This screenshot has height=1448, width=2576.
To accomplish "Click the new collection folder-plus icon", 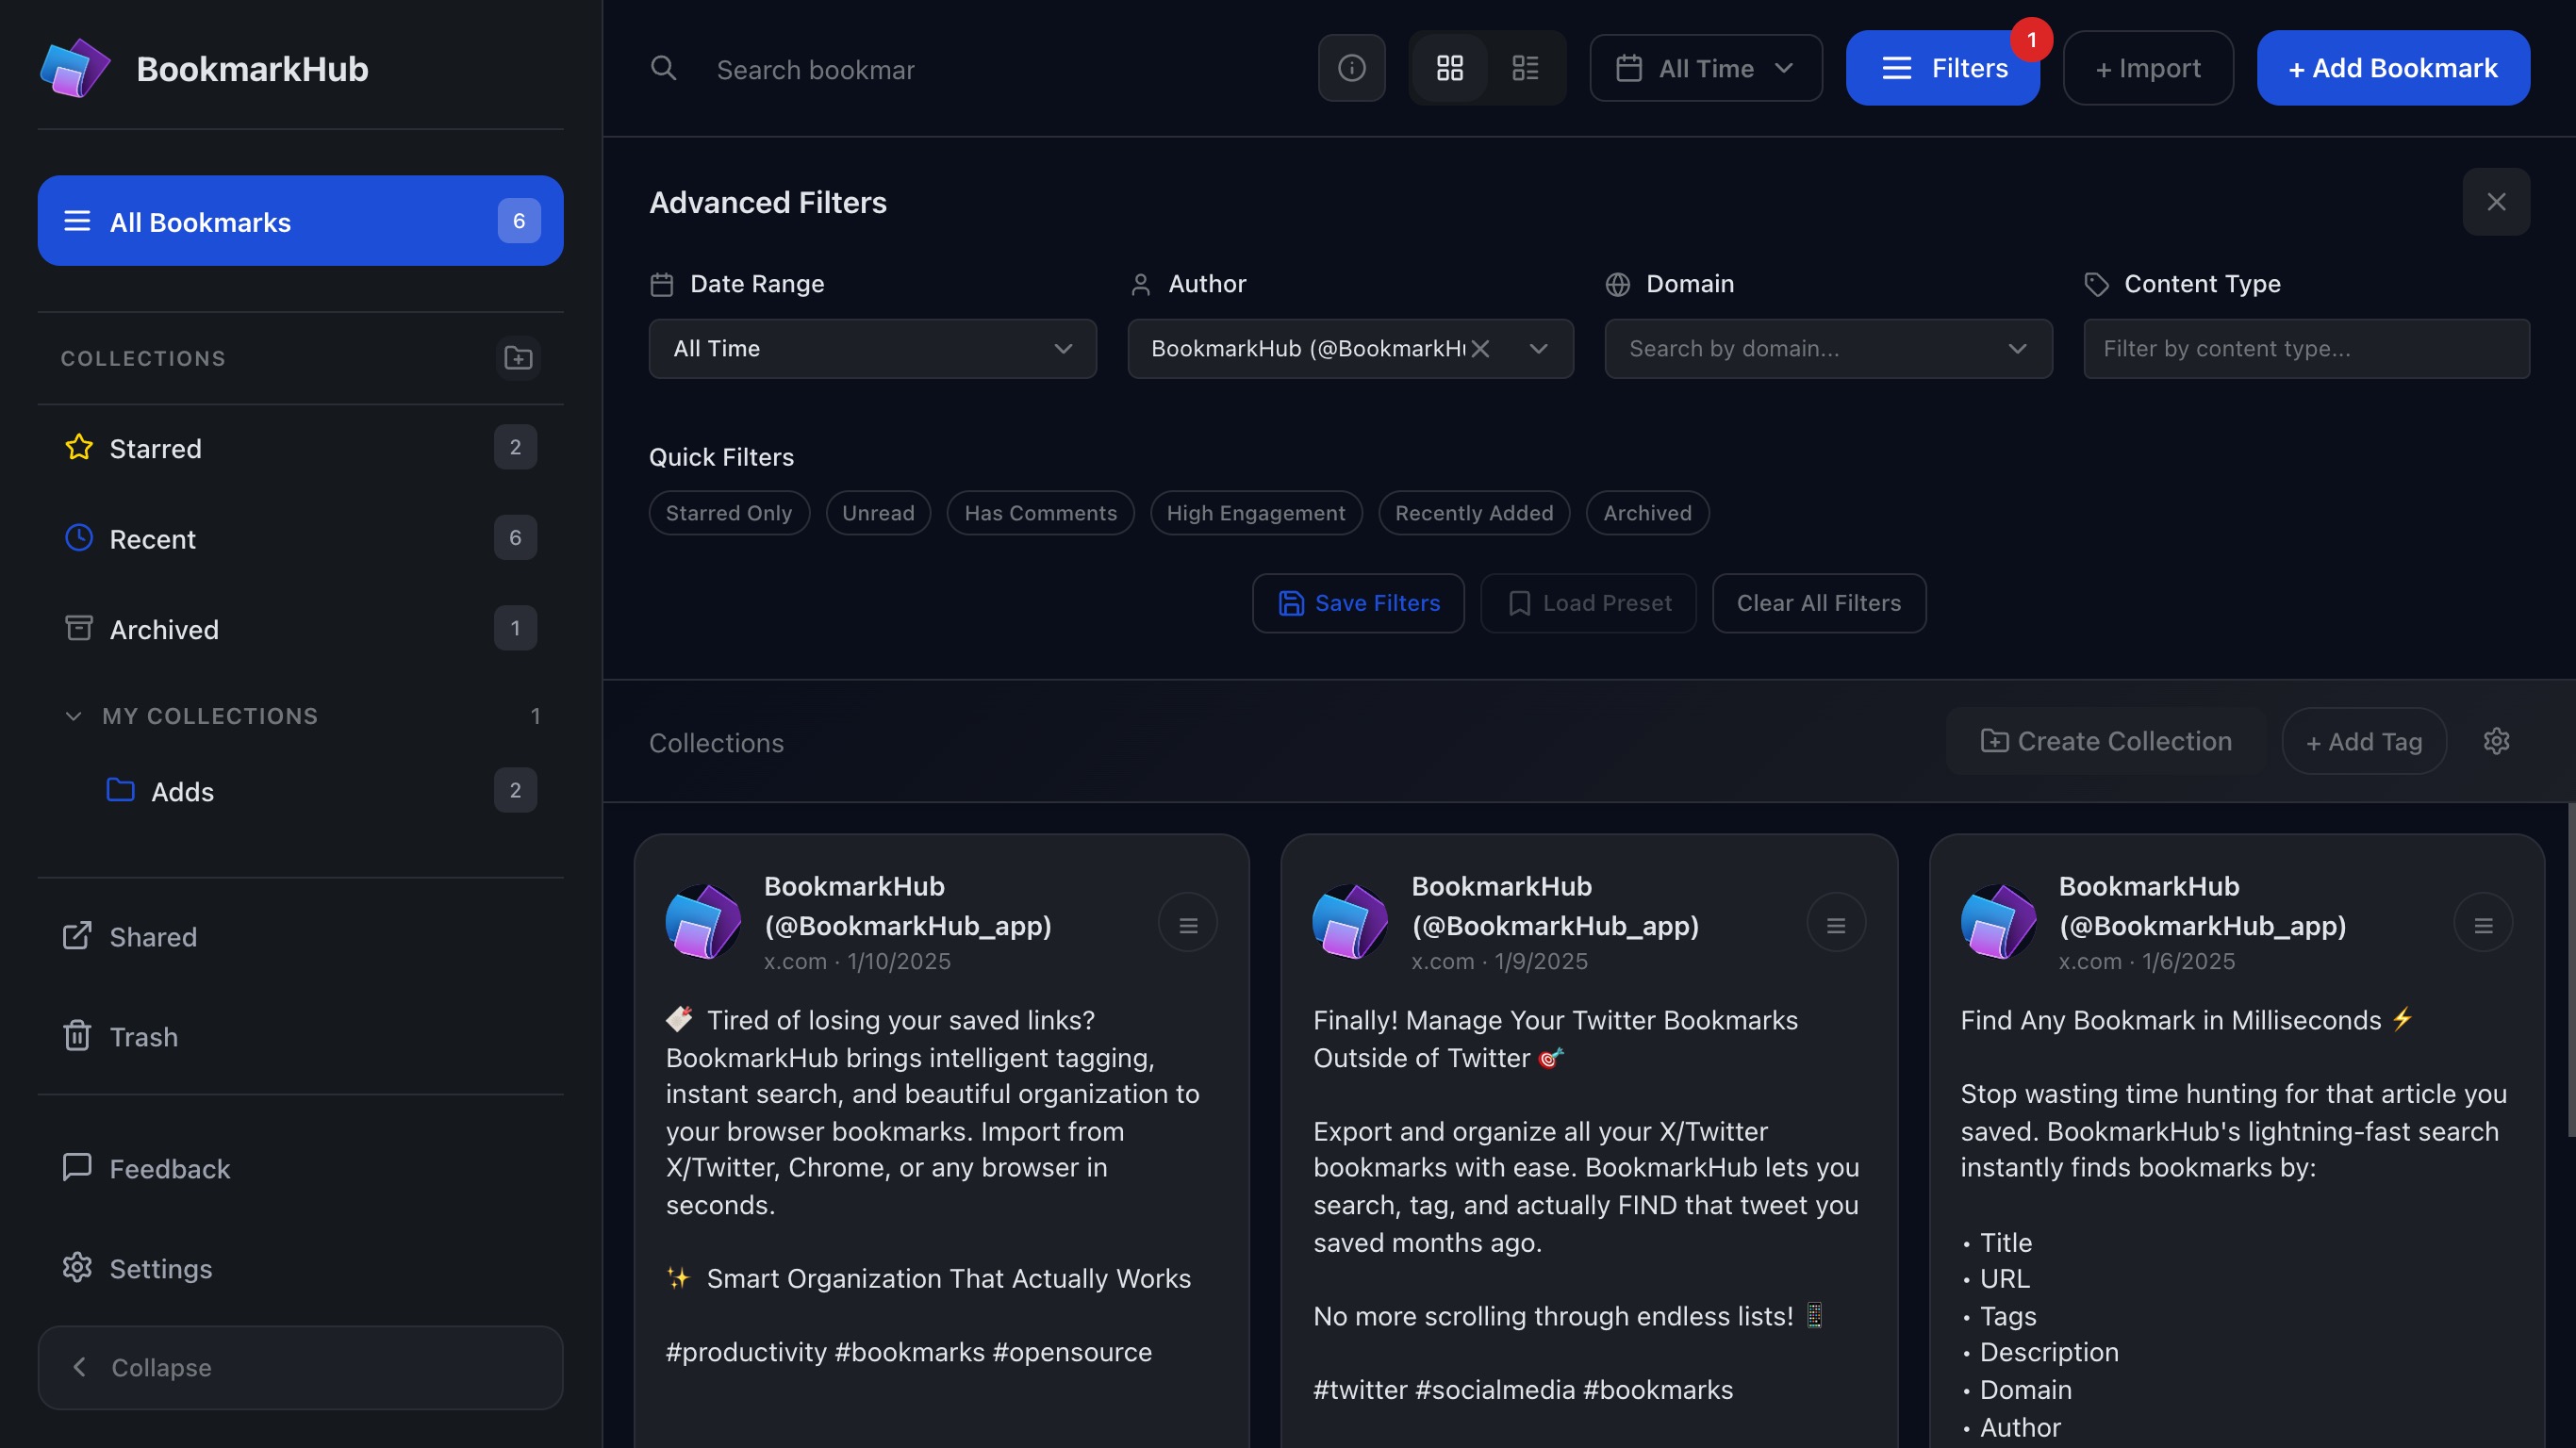I will (x=518, y=358).
